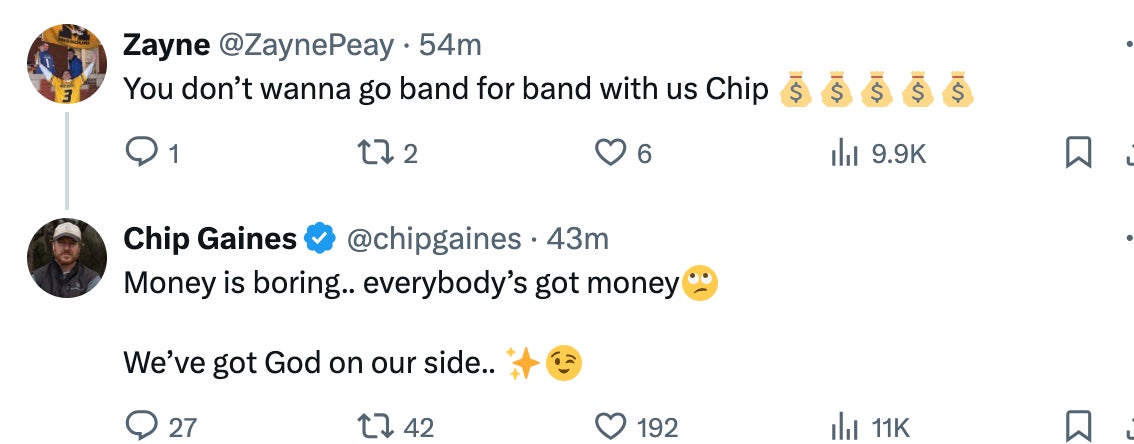Click the 54m timestamp on Zayne's tweet
The width and height of the screenshot is (1134, 444).
click(450, 45)
